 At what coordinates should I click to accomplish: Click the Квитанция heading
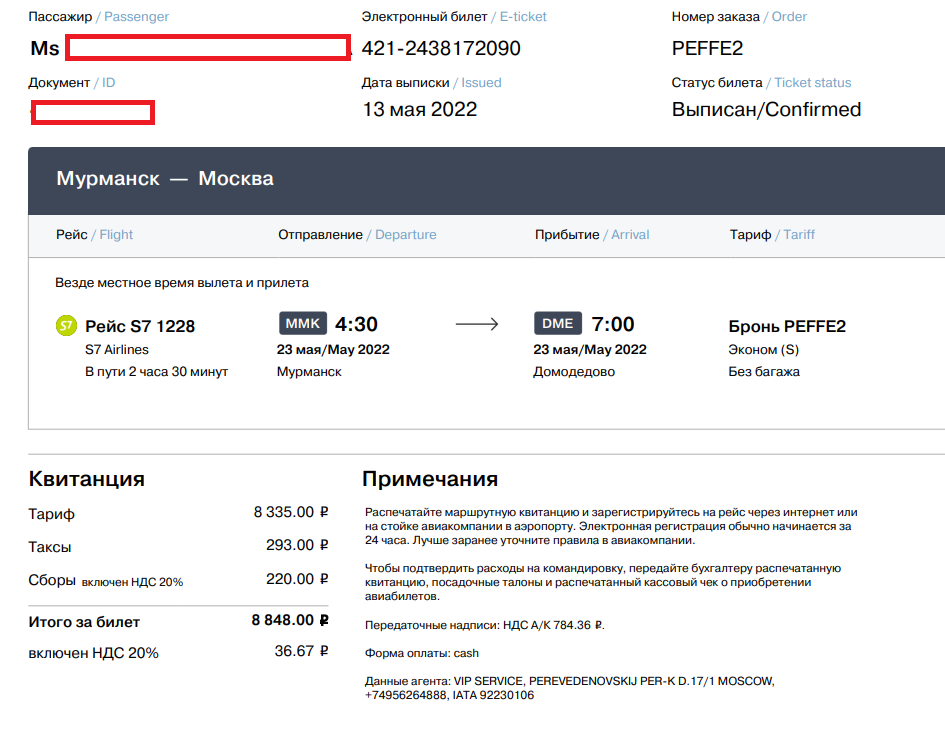click(x=87, y=479)
